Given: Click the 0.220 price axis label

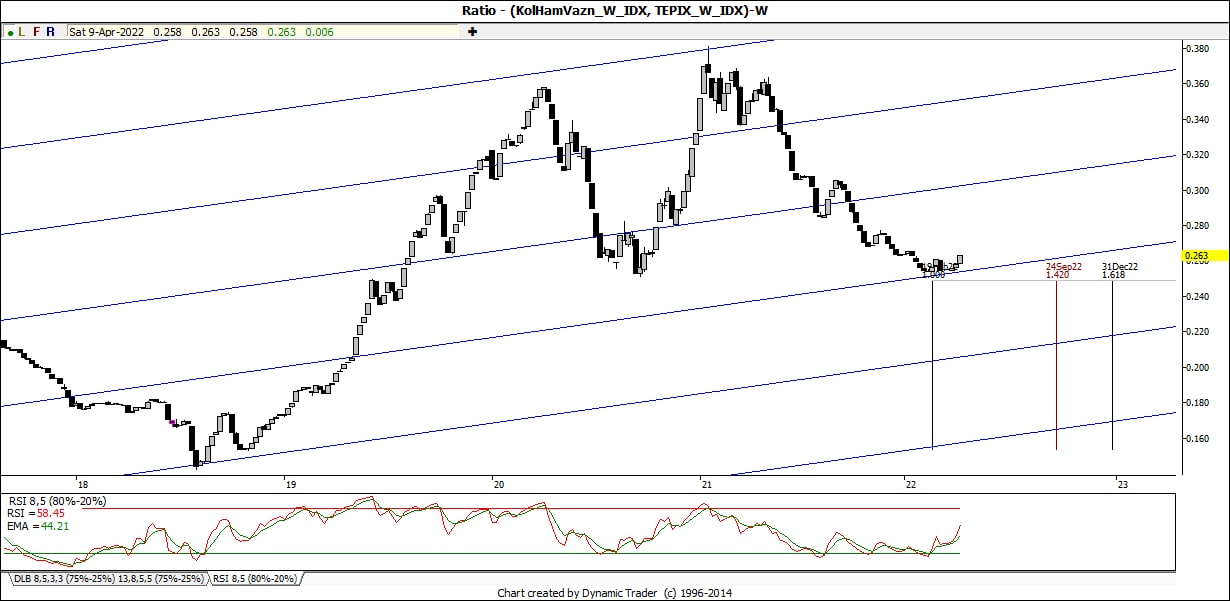Looking at the screenshot, I should point(1199,332).
